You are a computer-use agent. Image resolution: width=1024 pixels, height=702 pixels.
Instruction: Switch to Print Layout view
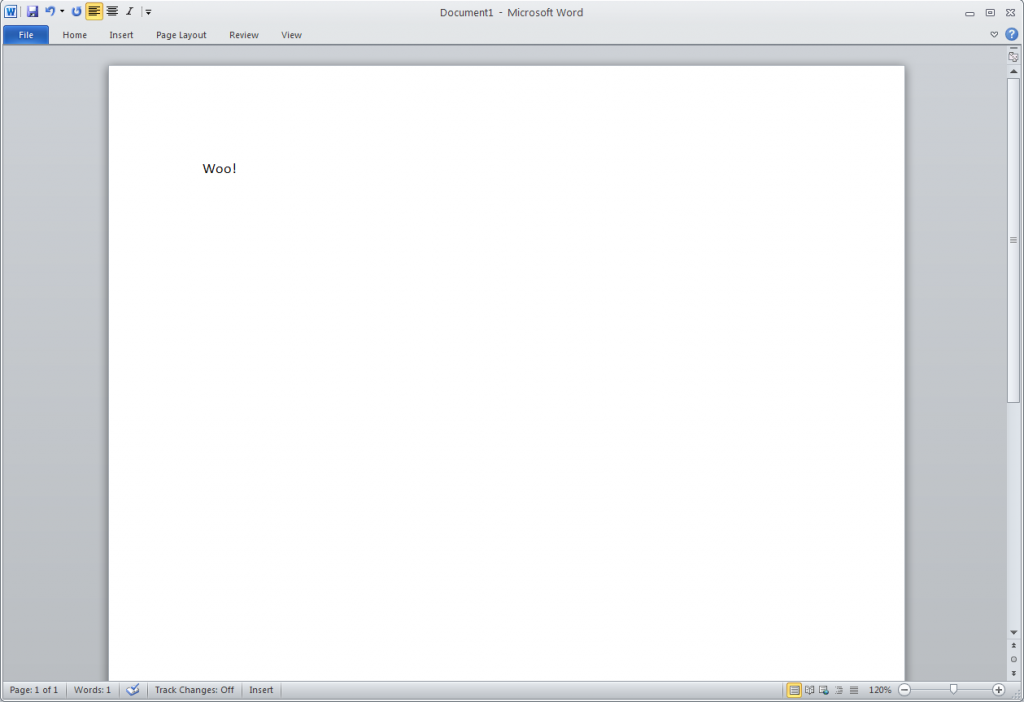pyautogui.click(x=794, y=690)
